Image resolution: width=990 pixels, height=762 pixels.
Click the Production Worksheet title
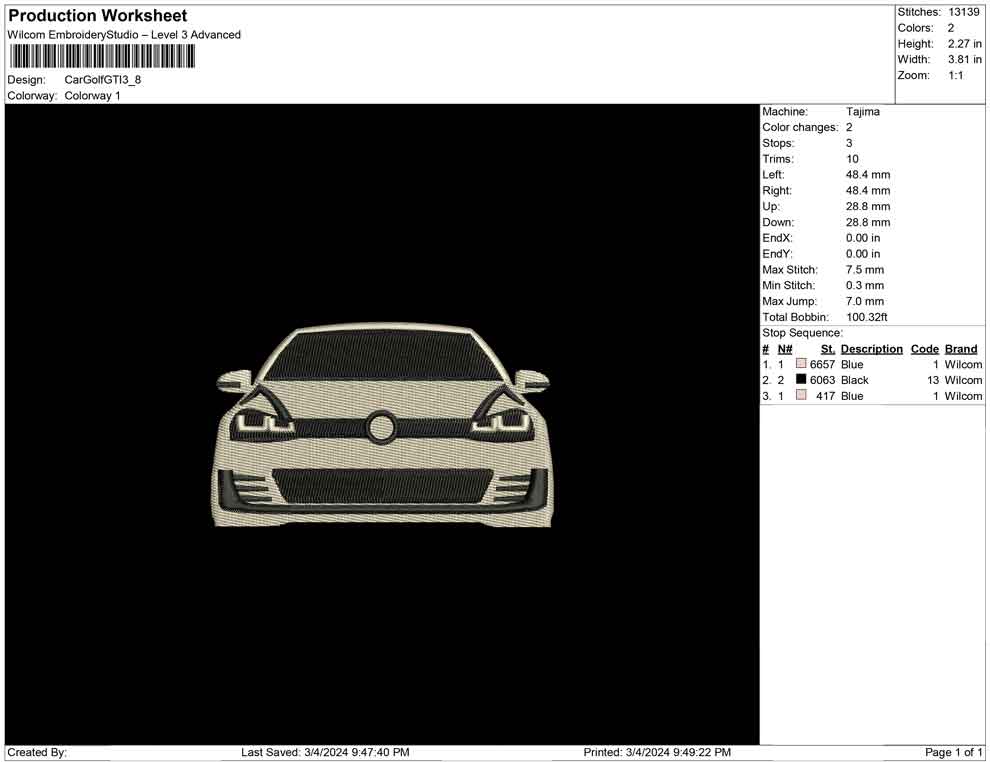(98, 16)
